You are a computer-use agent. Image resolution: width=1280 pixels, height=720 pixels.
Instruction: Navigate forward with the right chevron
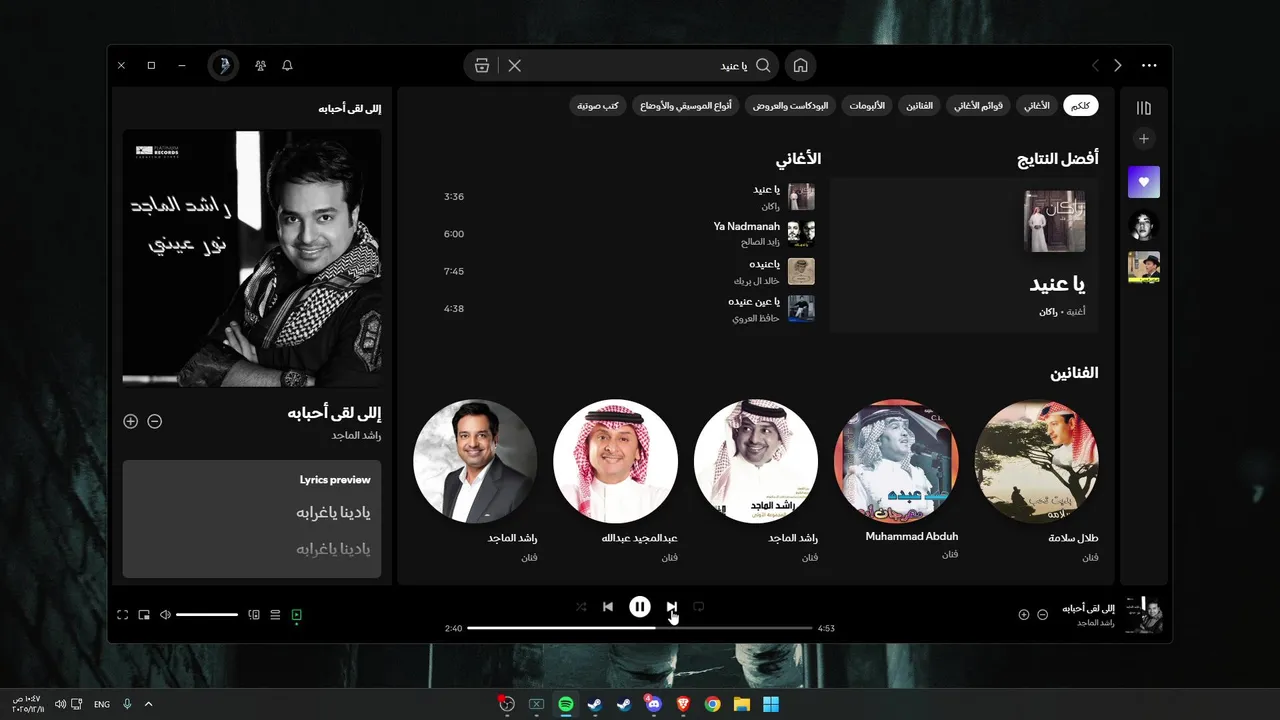point(1117,66)
